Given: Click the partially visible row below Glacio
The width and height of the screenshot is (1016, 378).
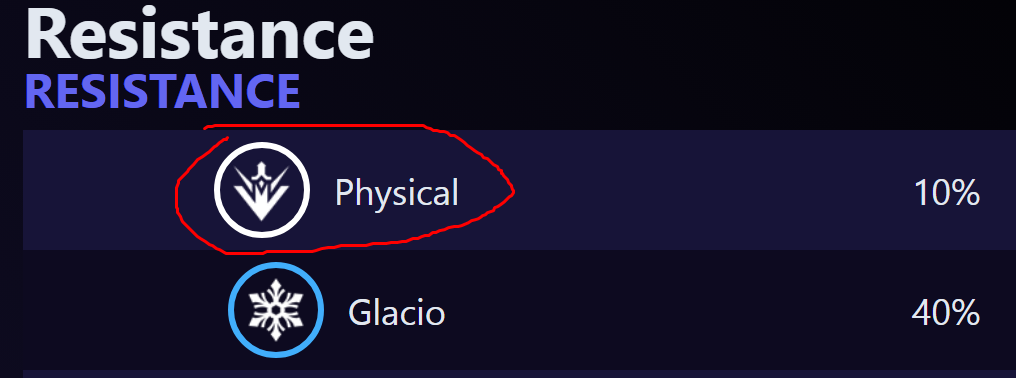Looking at the screenshot, I should (x=519, y=374).
